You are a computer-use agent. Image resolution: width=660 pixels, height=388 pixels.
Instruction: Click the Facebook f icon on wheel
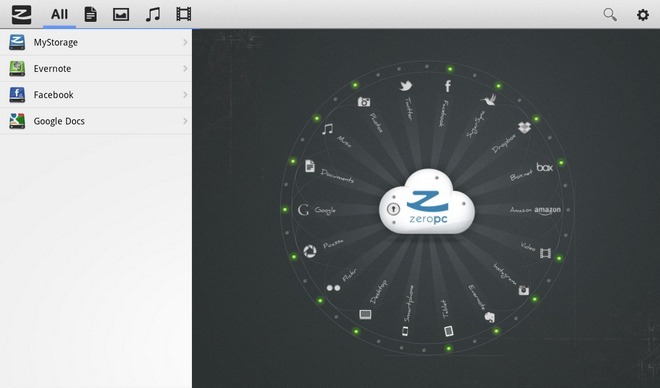(x=447, y=86)
